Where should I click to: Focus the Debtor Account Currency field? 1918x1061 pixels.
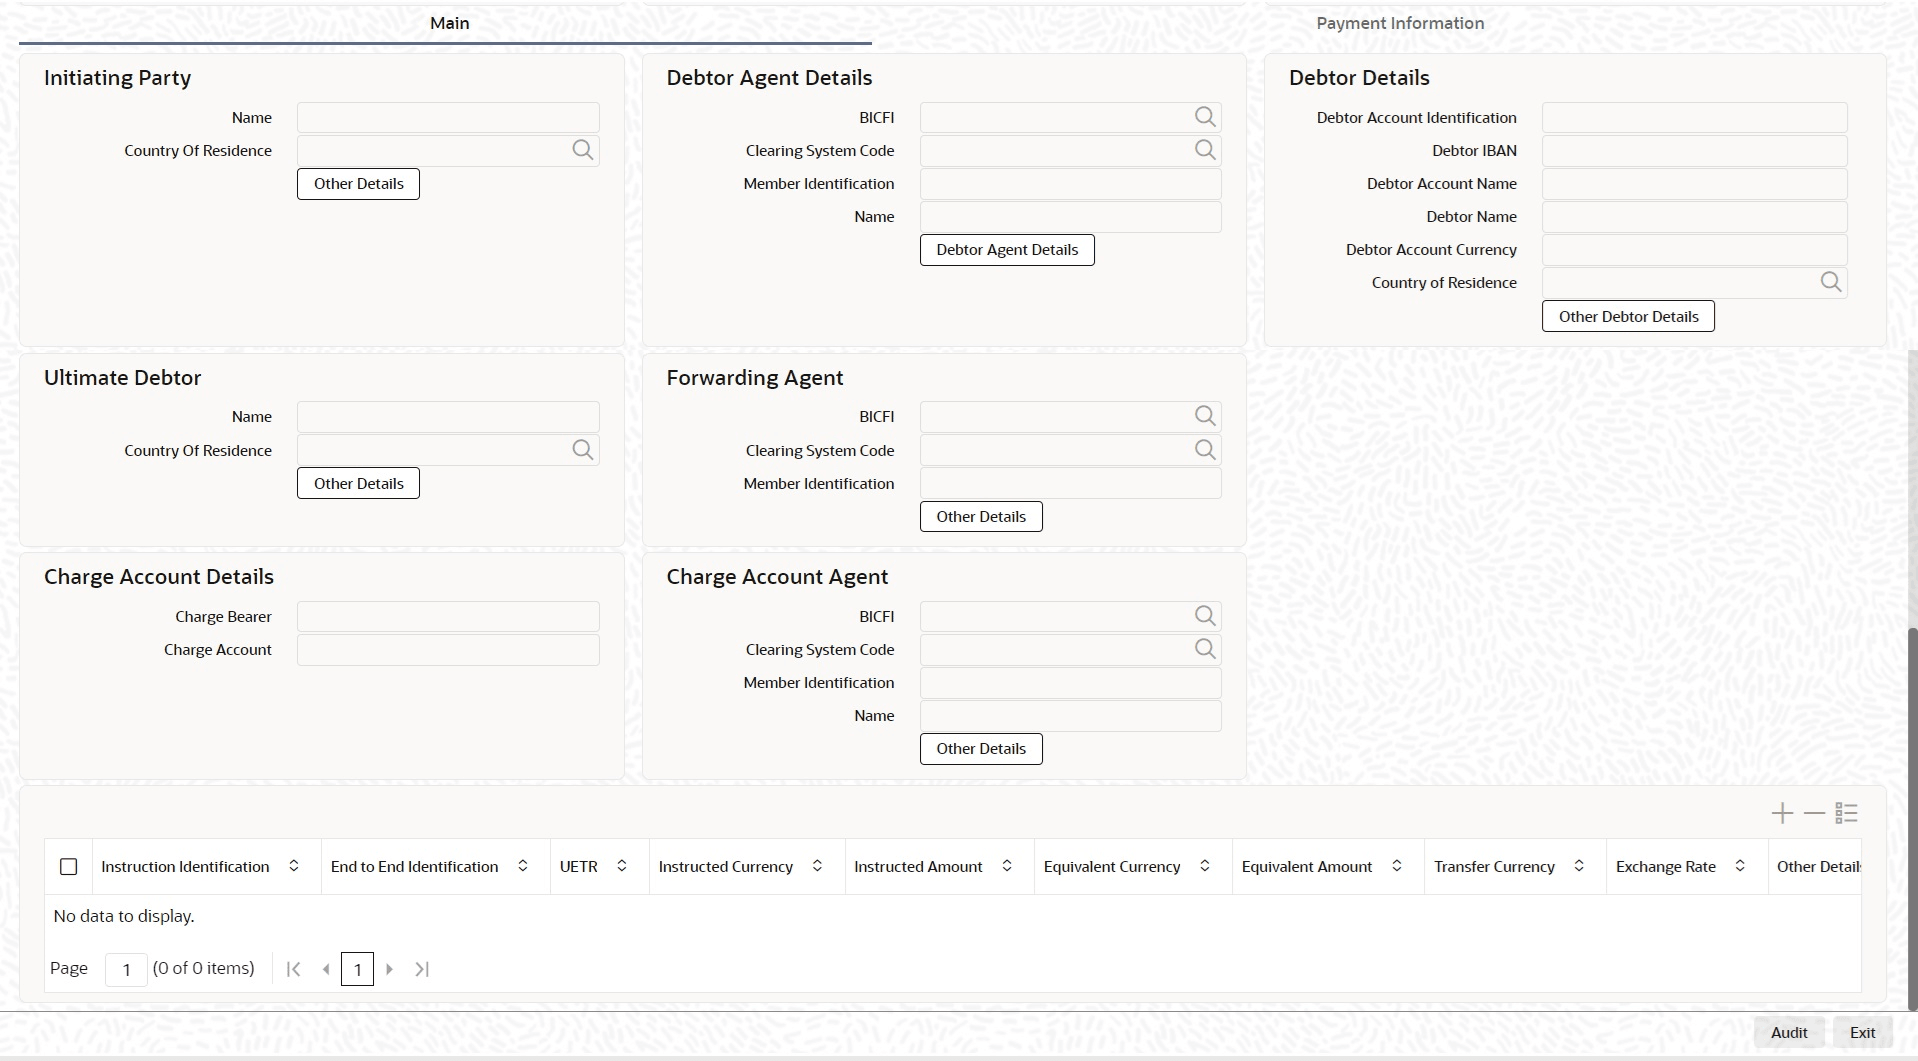pos(1694,250)
